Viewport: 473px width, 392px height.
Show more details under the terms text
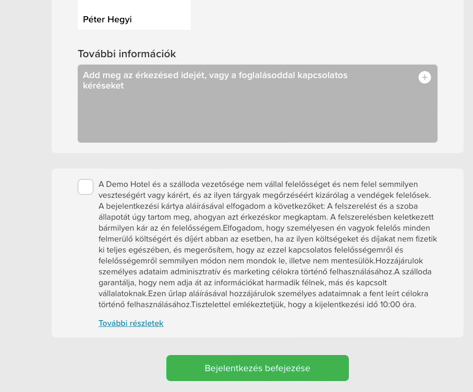[x=131, y=323]
